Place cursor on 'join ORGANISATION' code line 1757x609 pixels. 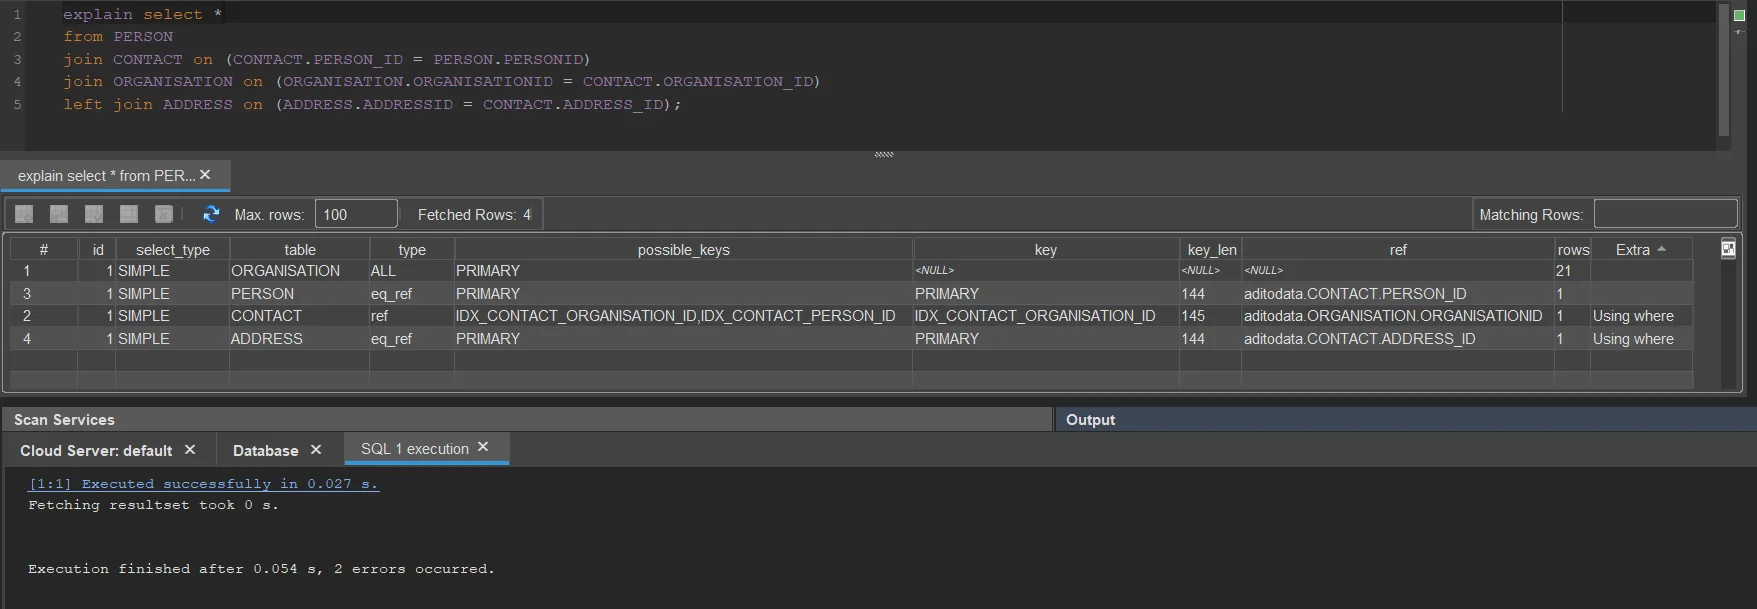441,82
